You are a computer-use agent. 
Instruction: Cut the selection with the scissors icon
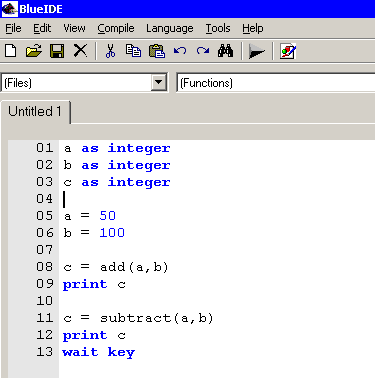click(110, 51)
